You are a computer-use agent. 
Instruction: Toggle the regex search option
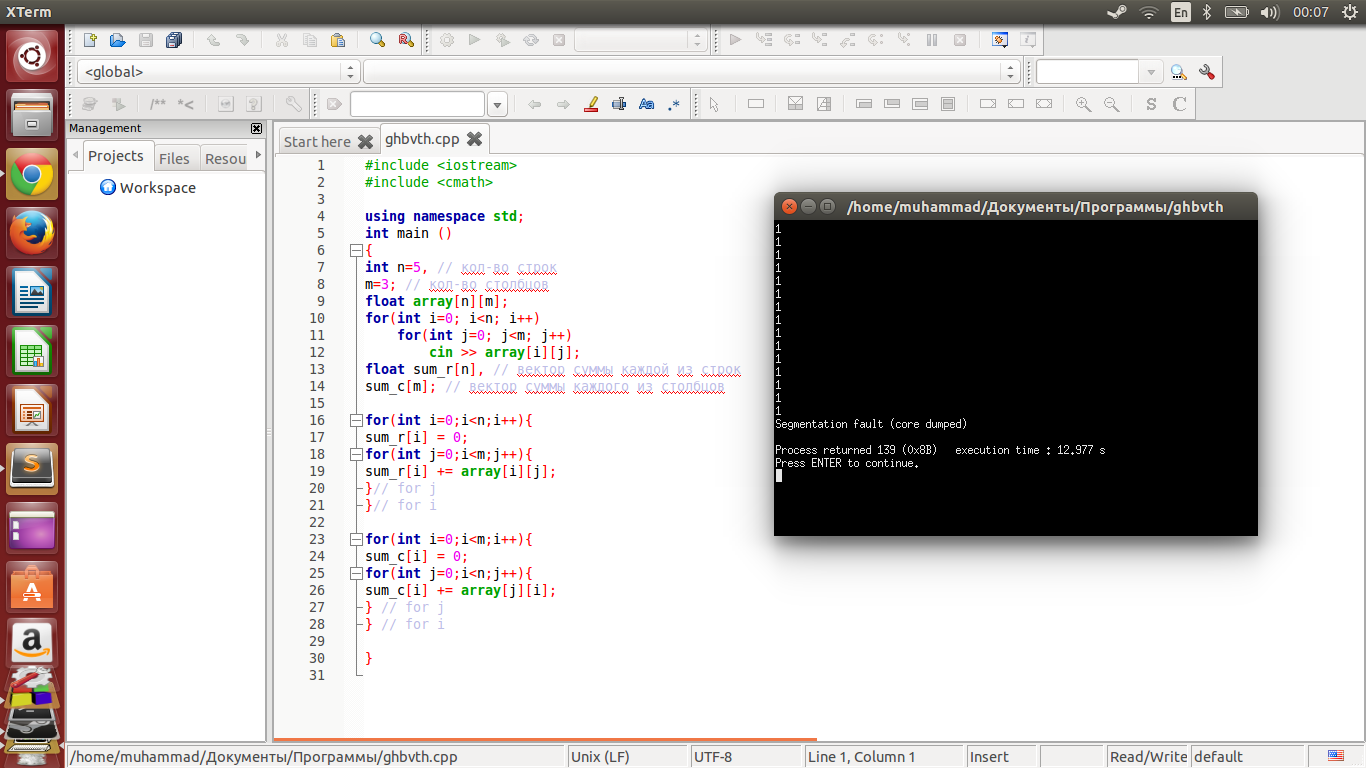pyautogui.click(x=674, y=104)
